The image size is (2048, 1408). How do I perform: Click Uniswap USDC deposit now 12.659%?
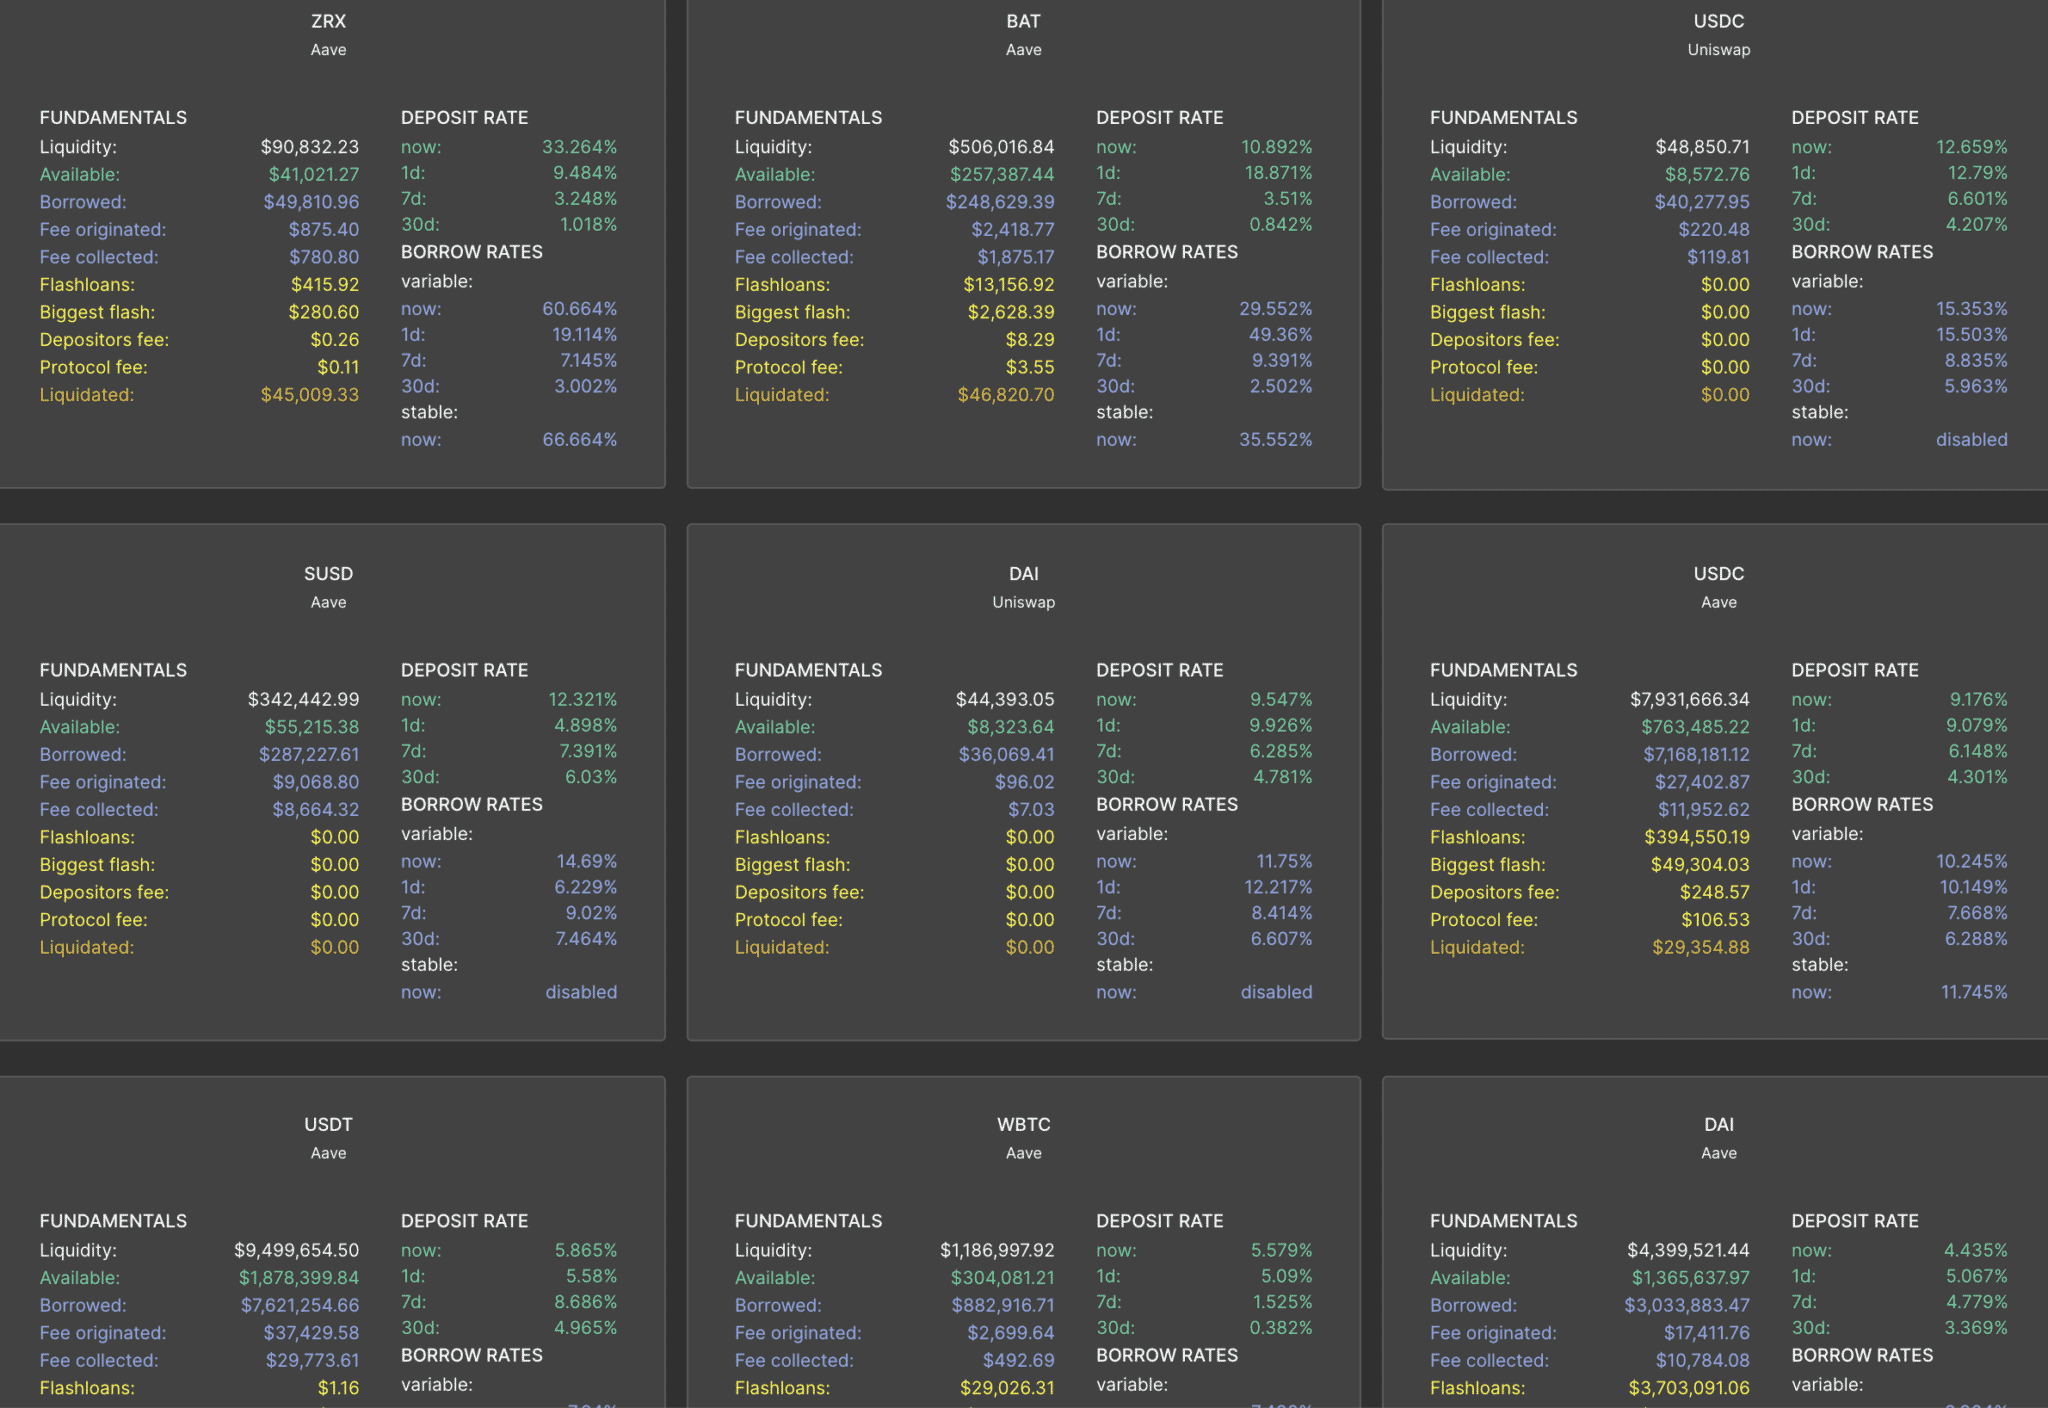[1972, 147]
